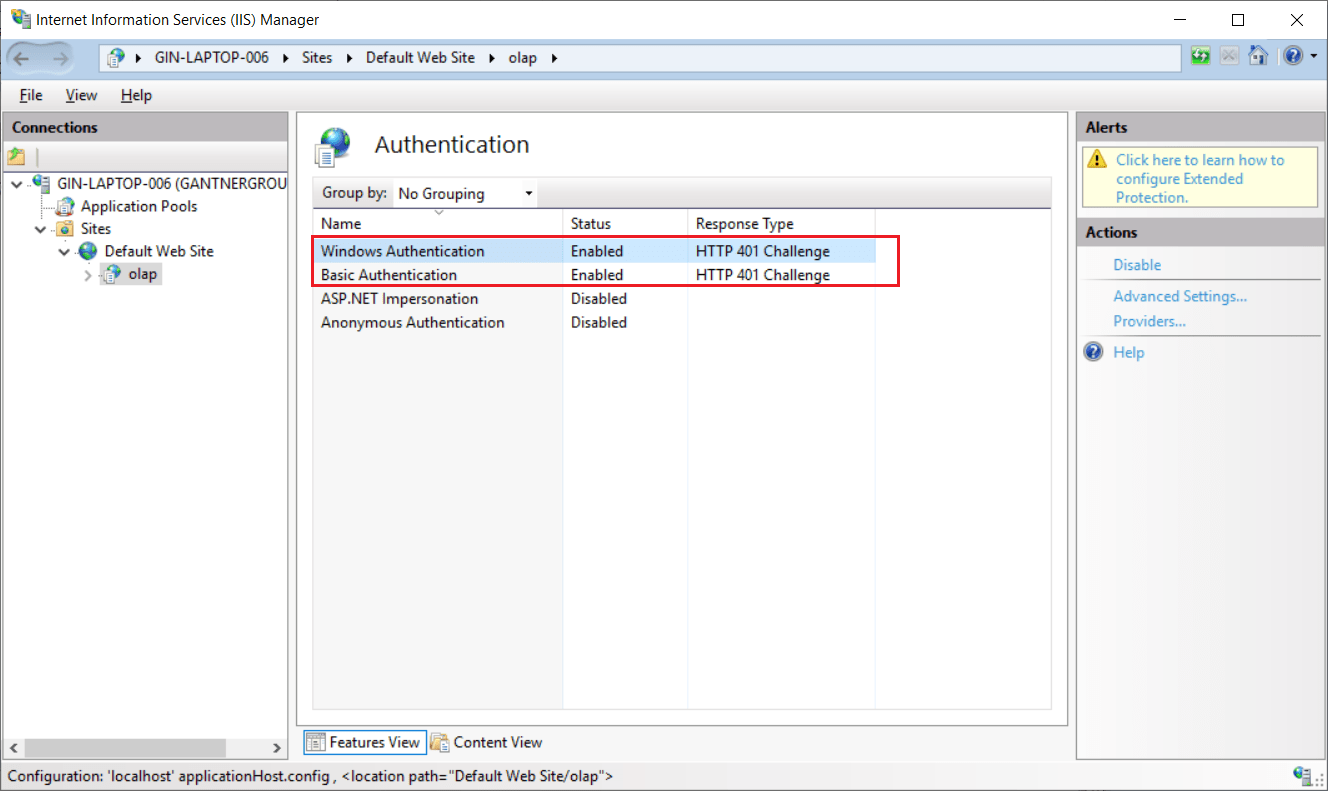Select Application Pools node
1328x791 pixels.
click(139, 206)
